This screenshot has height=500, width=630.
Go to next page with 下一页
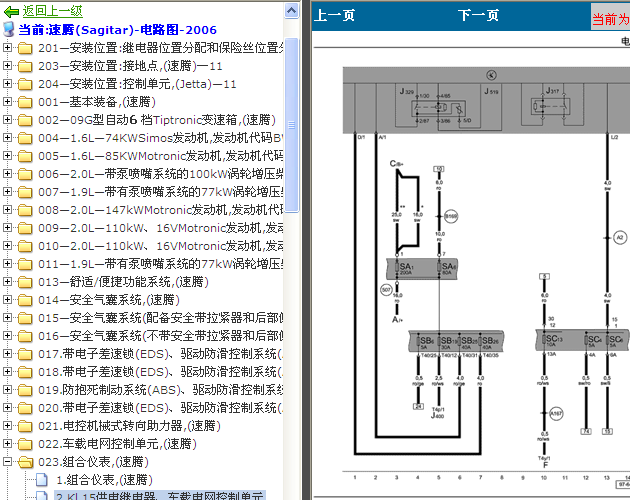(x=478, y=16)
